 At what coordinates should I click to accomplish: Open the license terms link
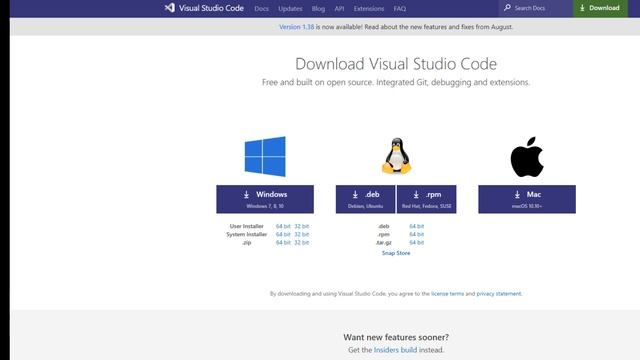tap(447, 293)
